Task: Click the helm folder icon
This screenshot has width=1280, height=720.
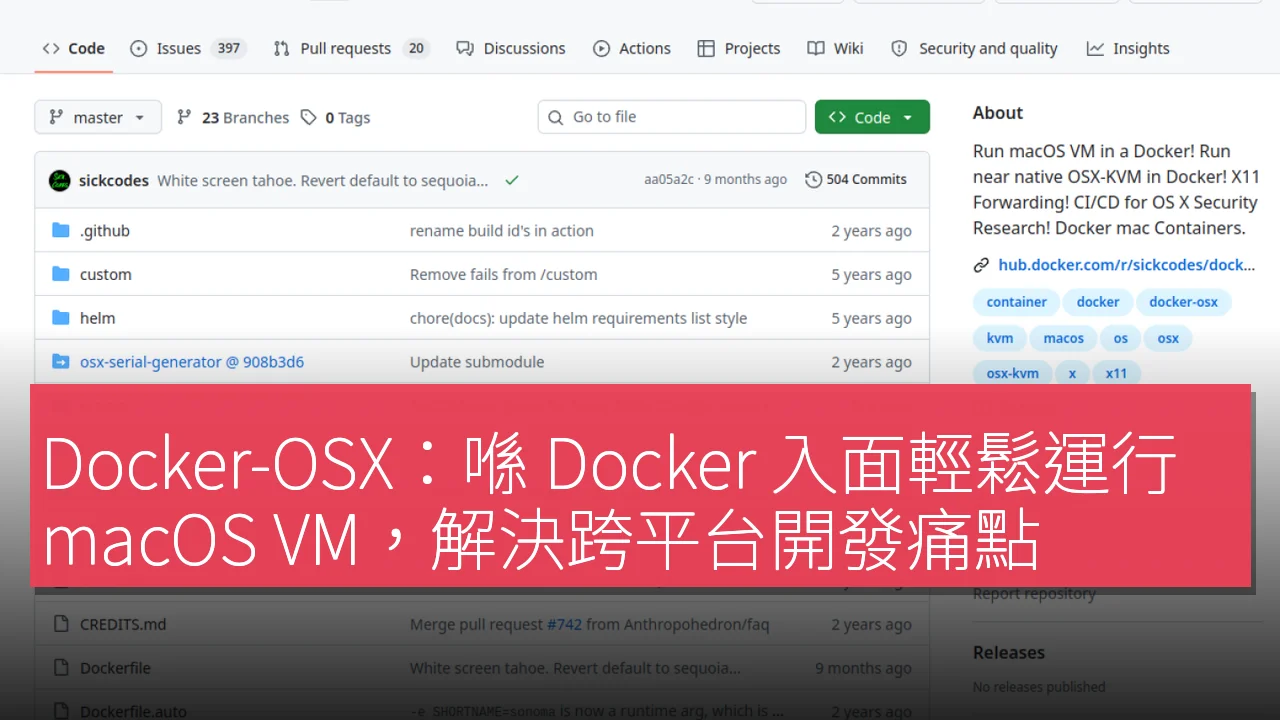Action: (61, 318)
